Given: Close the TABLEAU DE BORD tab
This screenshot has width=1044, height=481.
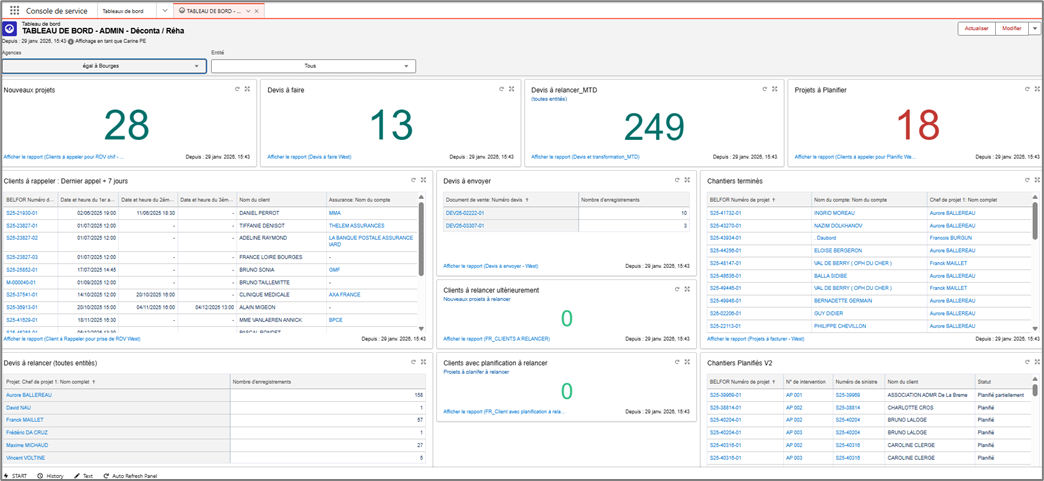Looking at the screenshot, I should pyautogui.click(x=258, y=11).
